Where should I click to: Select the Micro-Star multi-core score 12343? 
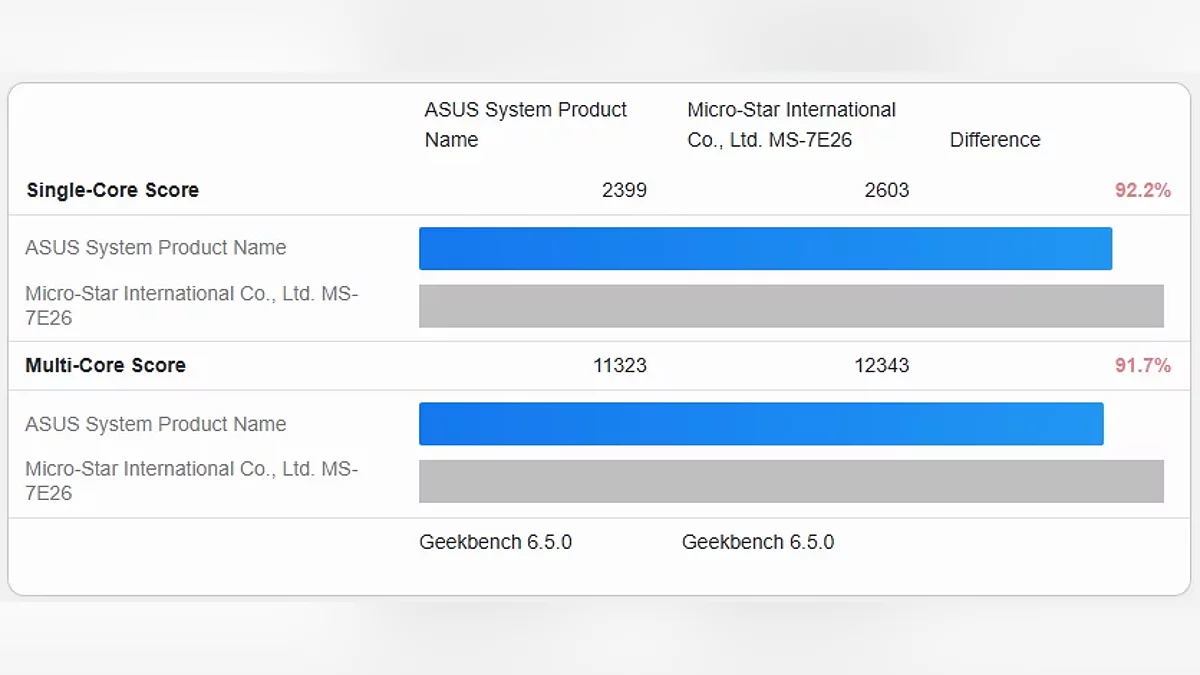click(881, 365)
